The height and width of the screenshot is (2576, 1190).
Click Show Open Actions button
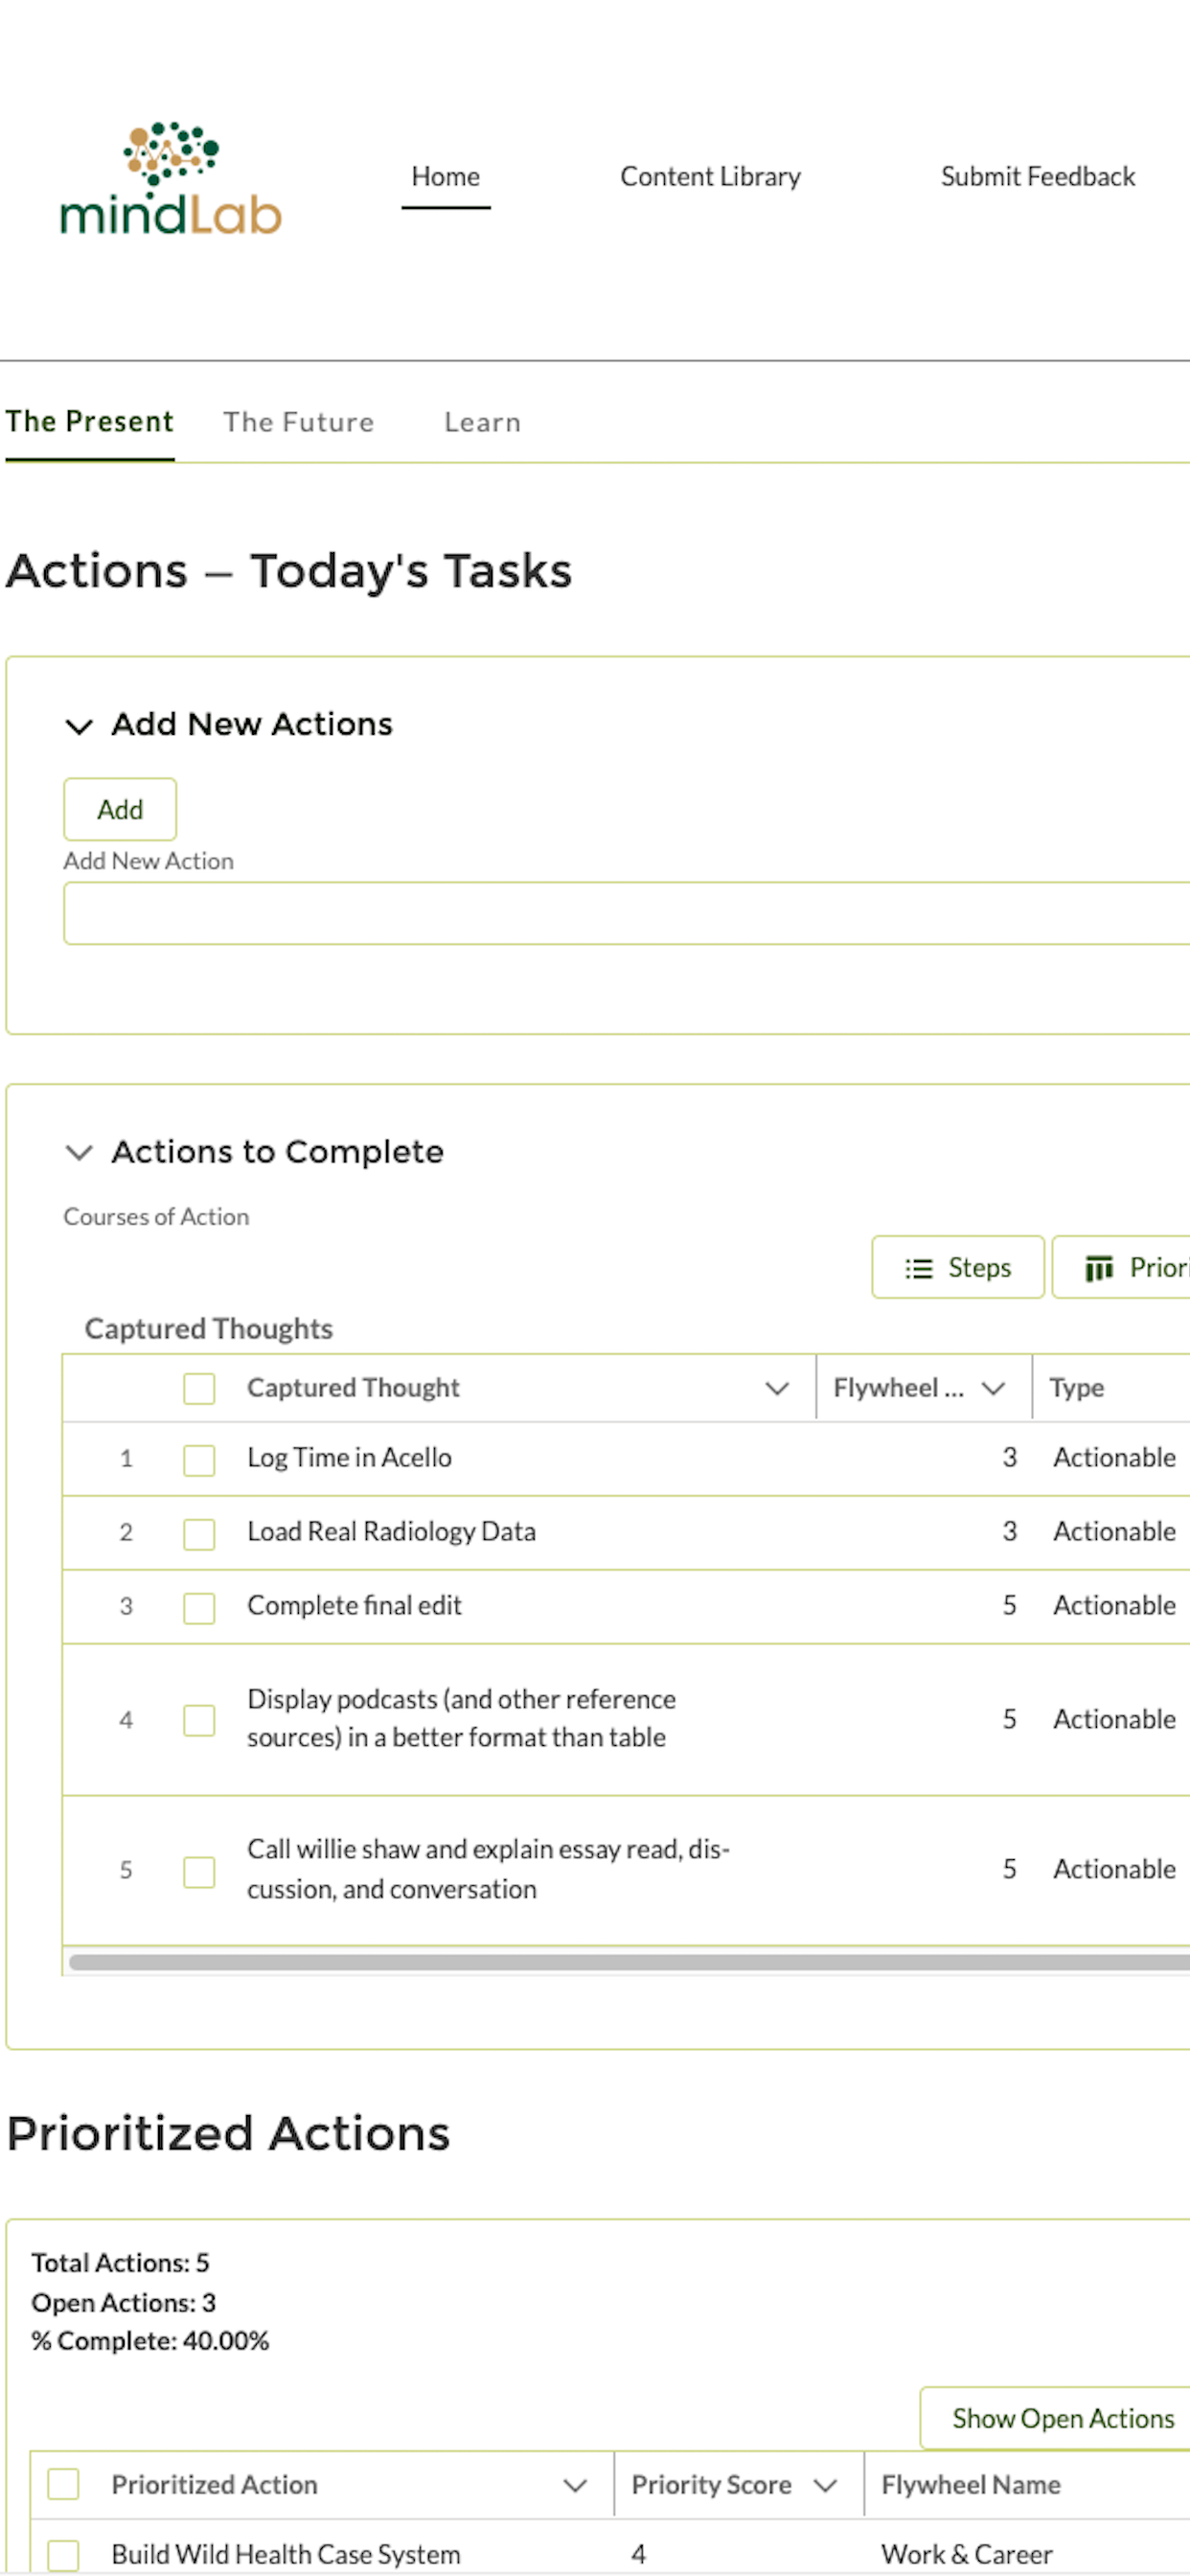pyautogui.click(x=1062, y=2418)
